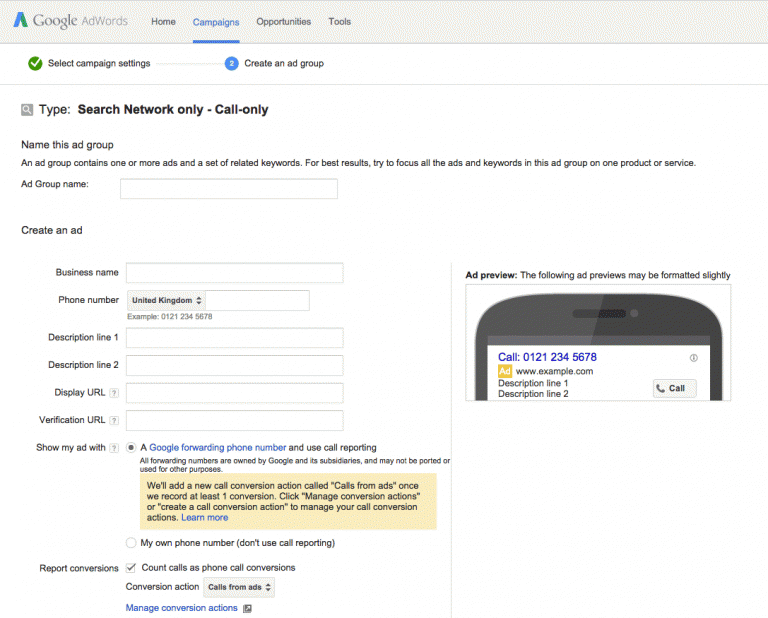This screenshot has width=768, height=618.
Task: Click the Manage conversion actions external icon
Action: 247,608
